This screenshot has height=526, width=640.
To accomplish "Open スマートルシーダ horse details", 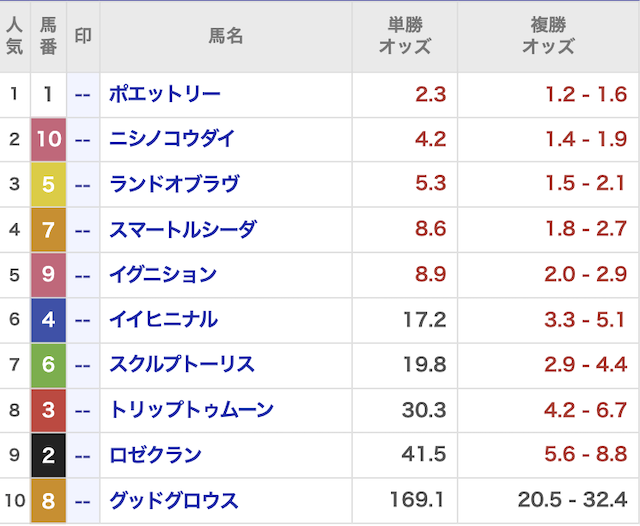I will coord(182,230).
